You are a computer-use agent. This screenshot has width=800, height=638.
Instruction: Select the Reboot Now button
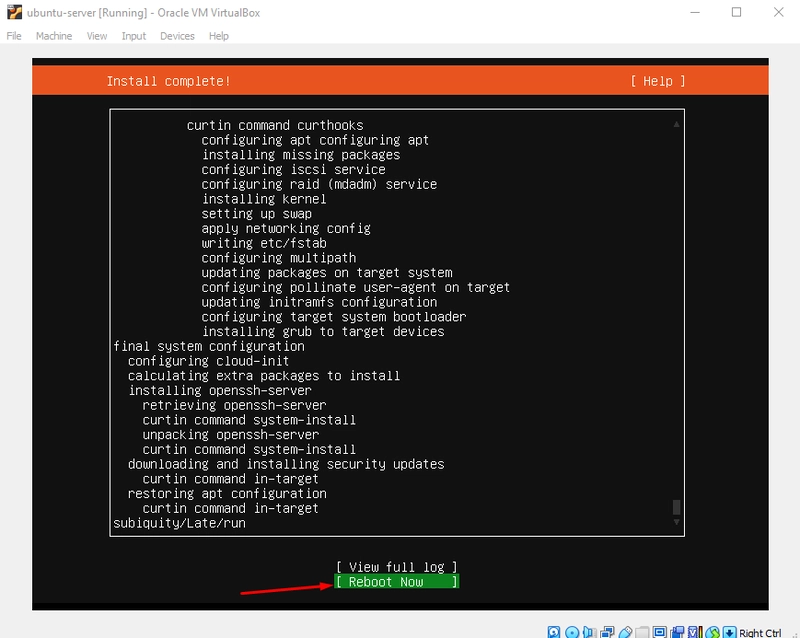[396, 582]
